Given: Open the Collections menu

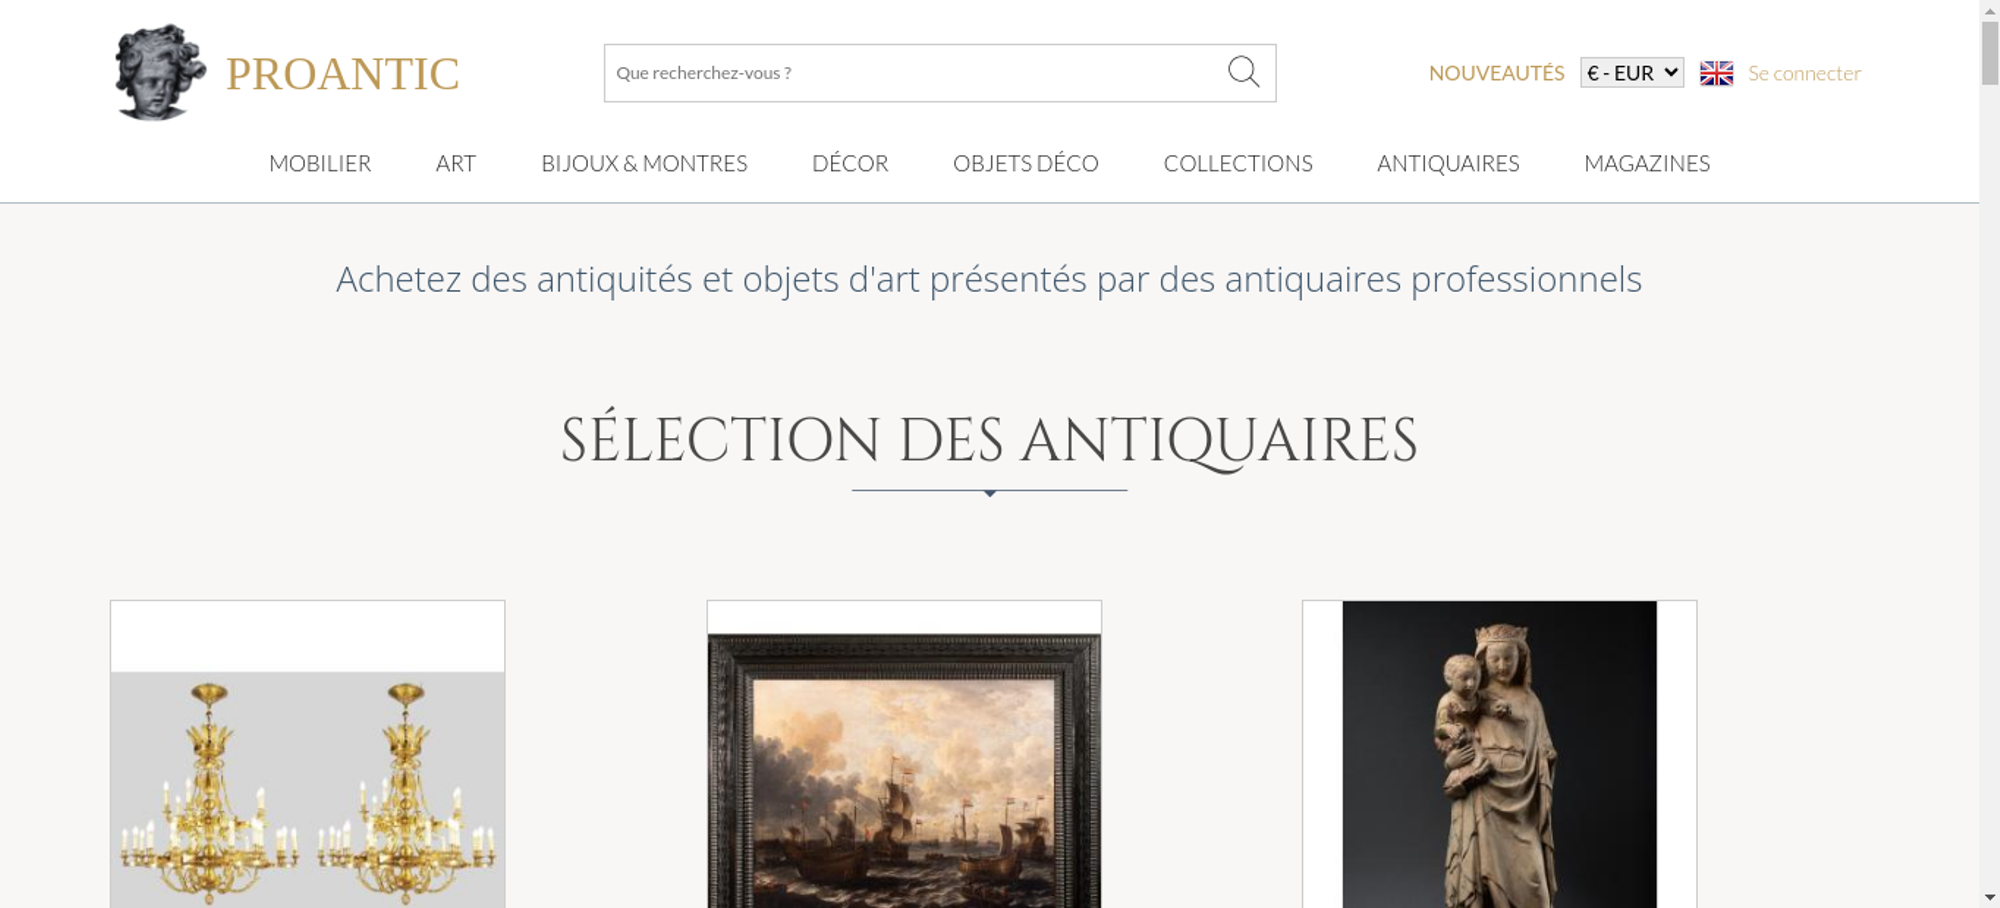Looking at the screenshot, I should (1238, 163).
